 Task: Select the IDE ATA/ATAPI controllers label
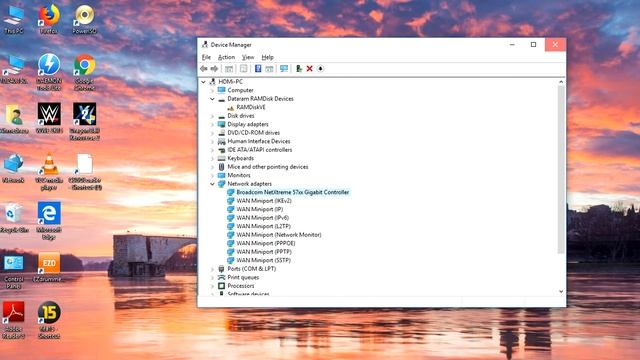point(260,150)
